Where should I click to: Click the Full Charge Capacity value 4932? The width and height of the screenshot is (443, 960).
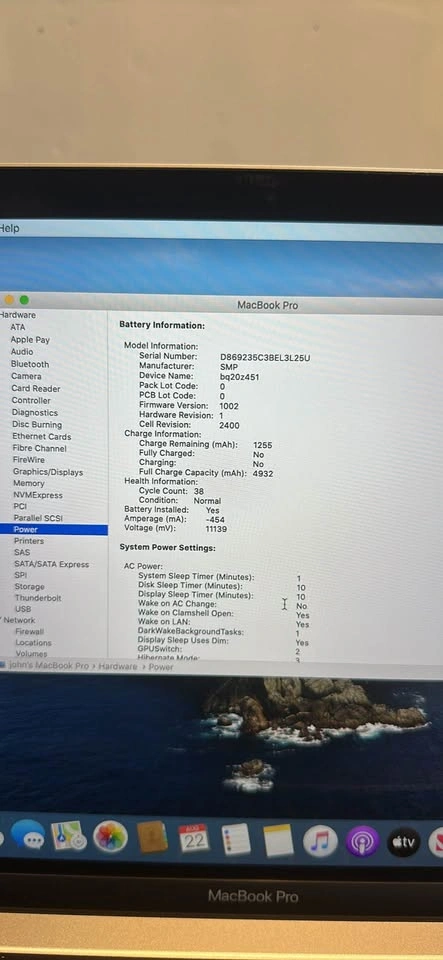point(263,474)
